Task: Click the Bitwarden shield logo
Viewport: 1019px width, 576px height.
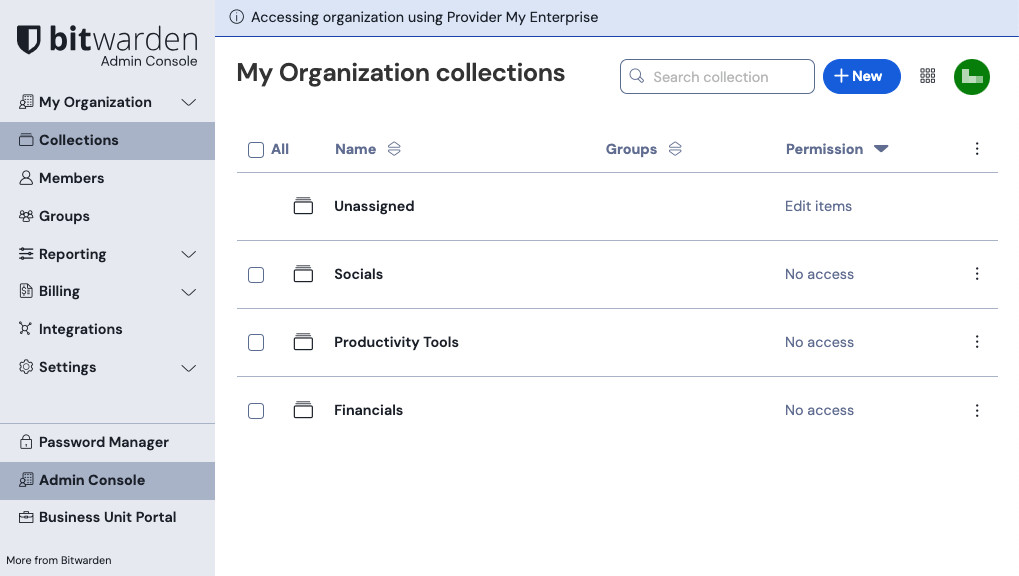Action: [30, 41]
